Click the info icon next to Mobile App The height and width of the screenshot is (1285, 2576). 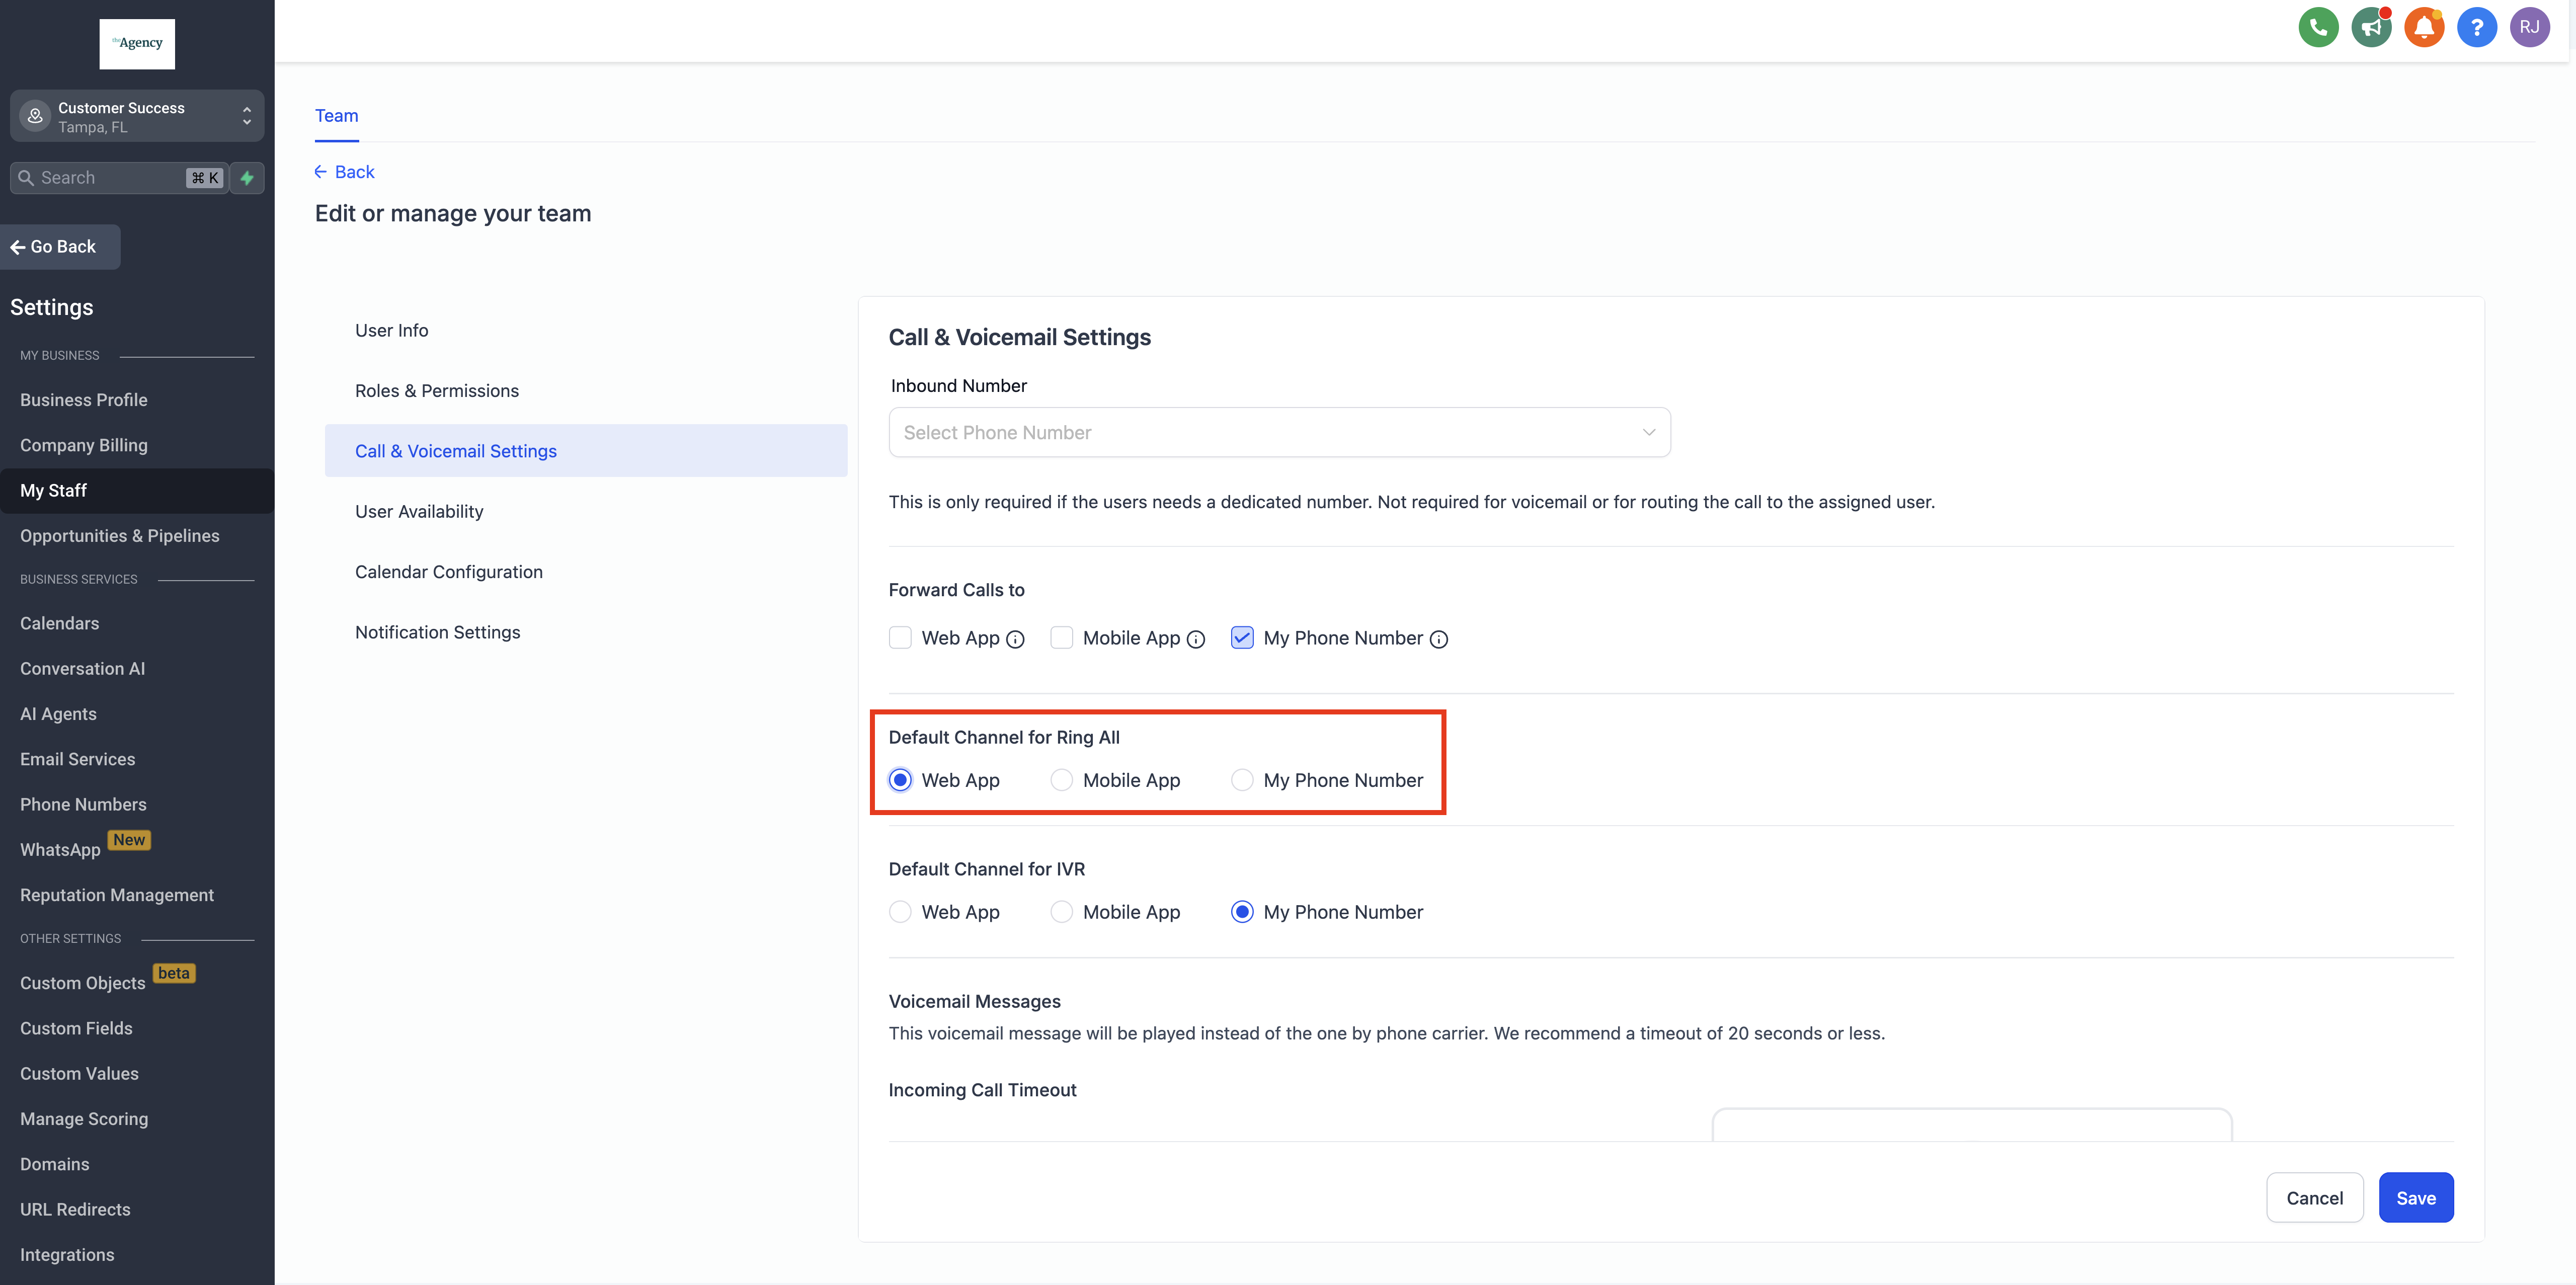click(x=1196, y=640)
